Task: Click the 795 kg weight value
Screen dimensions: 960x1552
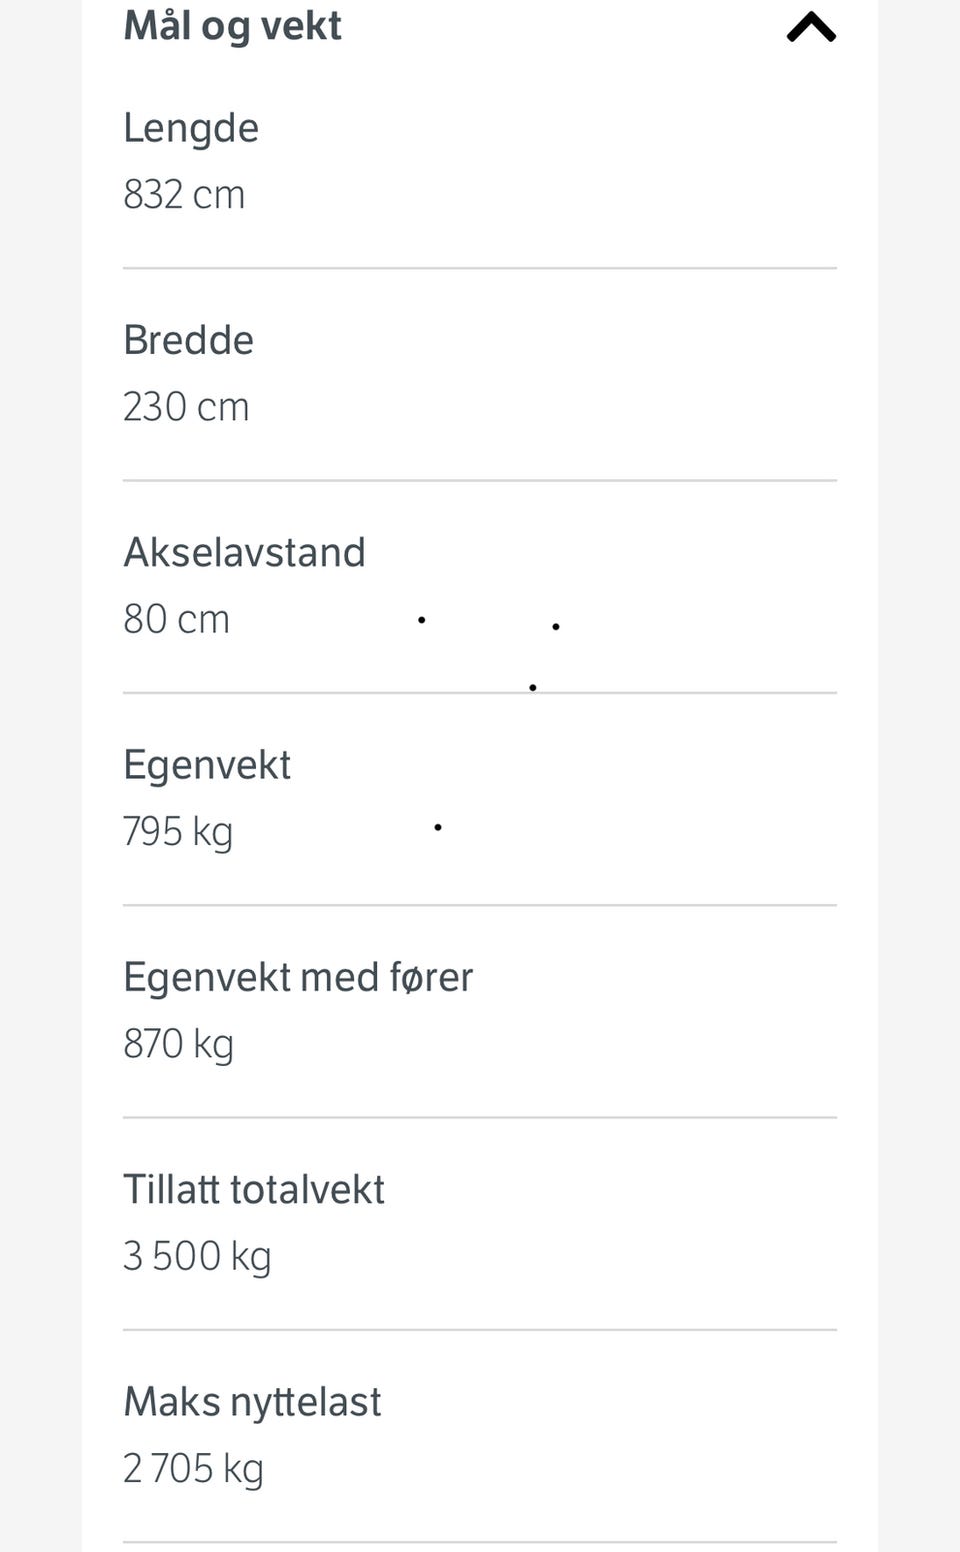Action: pyautogui.click(x=178, y=831)
